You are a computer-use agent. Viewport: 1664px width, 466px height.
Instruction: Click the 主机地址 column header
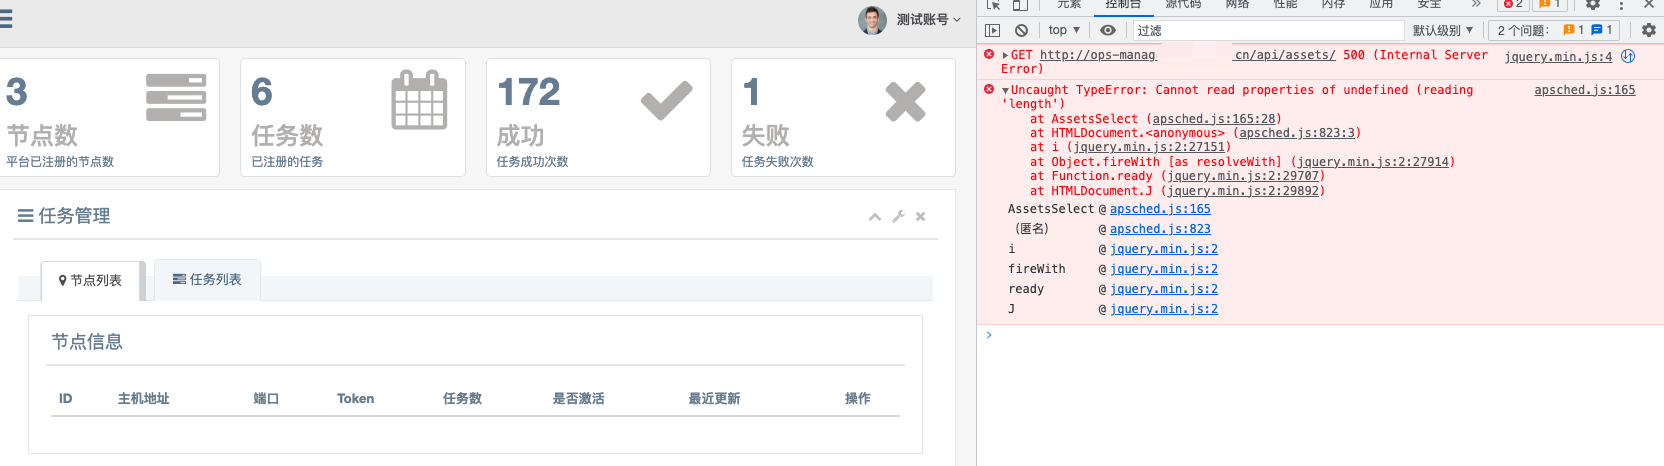pyautogui.click(x=144, y=398)
